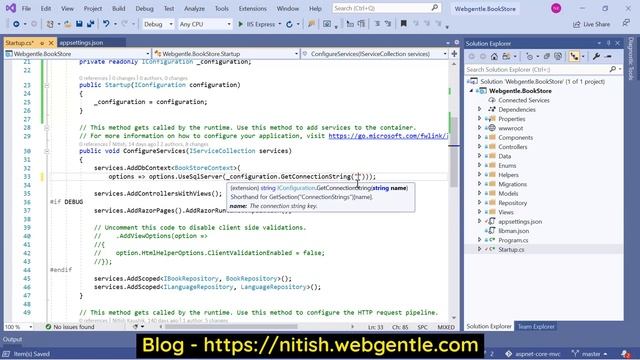Select Startup.cs in Solution Explorer
The image size is (640, 360).
511,249
